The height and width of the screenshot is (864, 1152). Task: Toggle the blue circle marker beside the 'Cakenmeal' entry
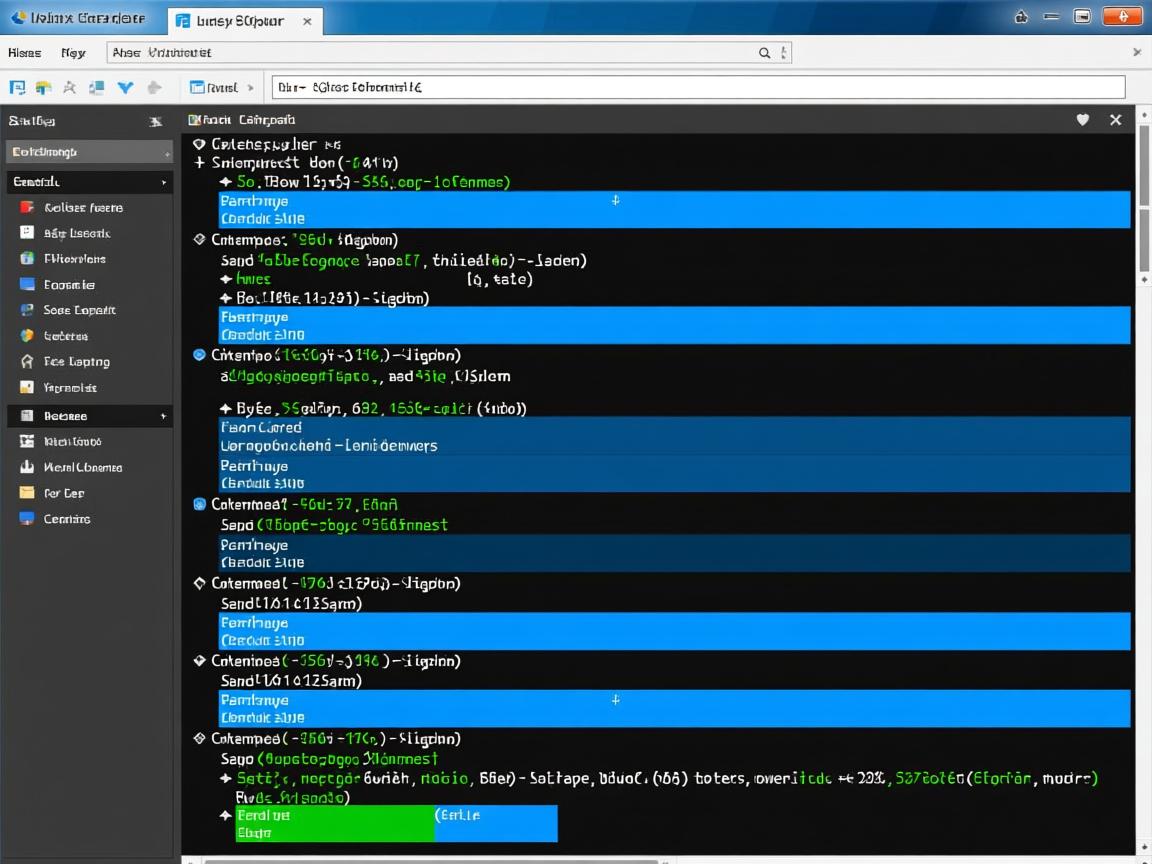click(198, 505)
